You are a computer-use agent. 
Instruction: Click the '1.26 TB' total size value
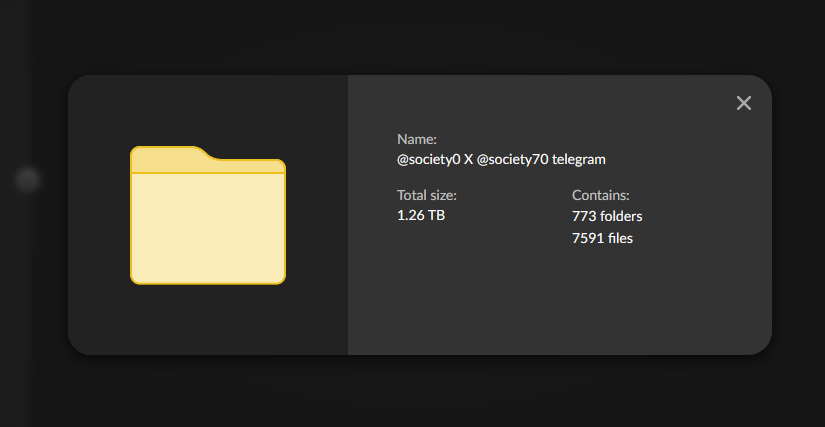pyautogui.click(x=421, y=215)
